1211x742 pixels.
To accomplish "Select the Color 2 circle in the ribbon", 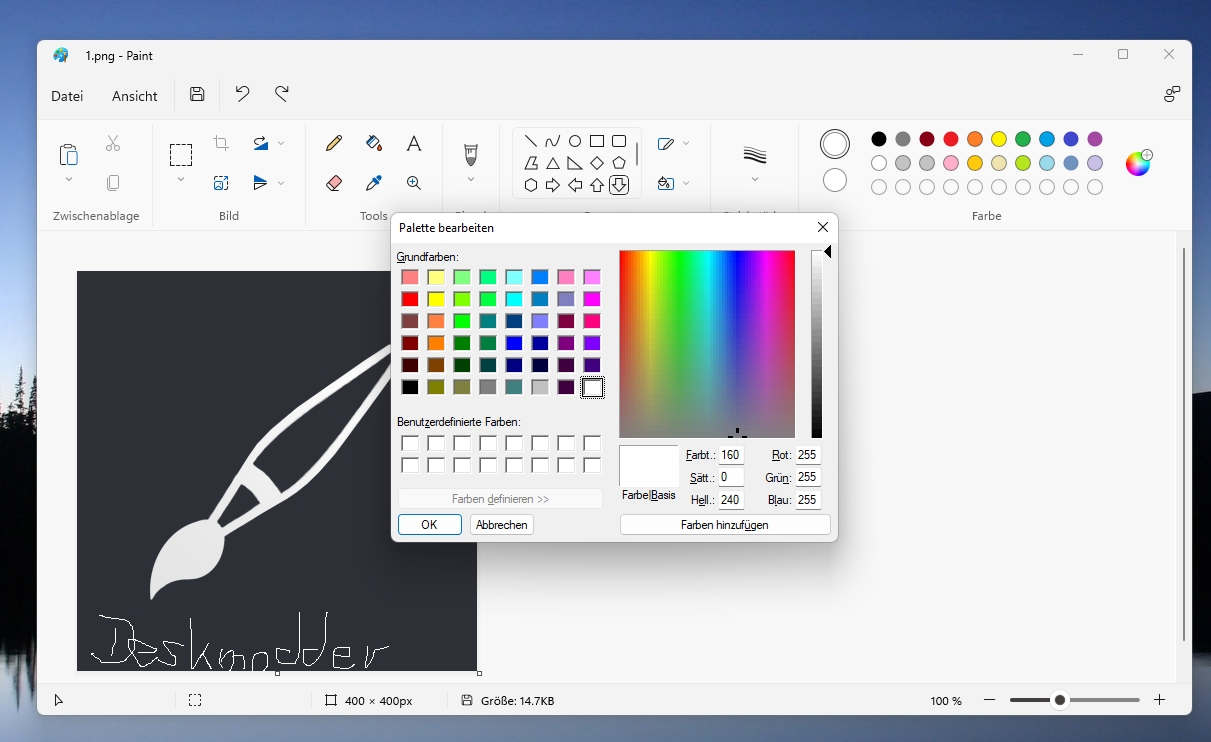I will coord(835,180).
